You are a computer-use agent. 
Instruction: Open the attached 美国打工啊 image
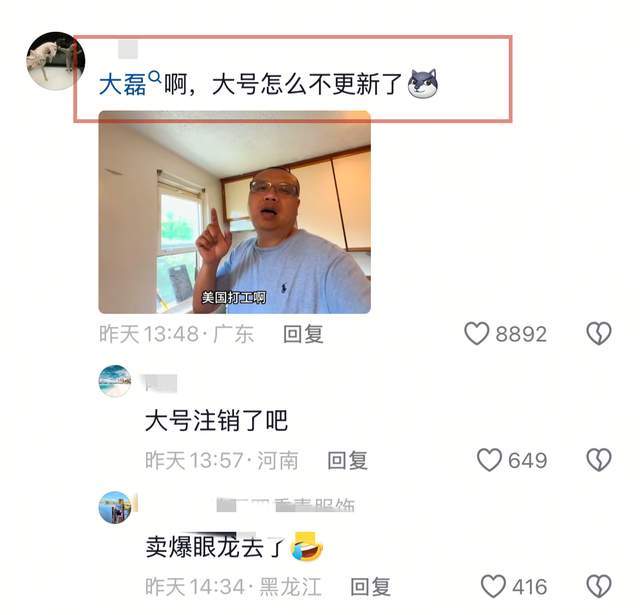coord(235,212)
